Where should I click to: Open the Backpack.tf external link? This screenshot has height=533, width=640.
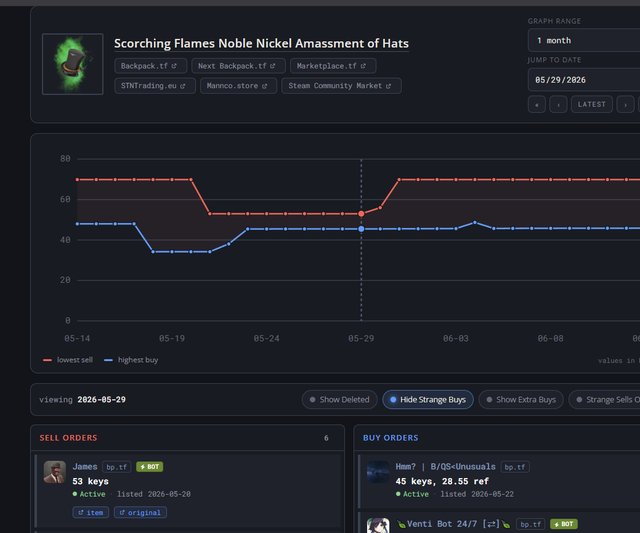point(151,66)
